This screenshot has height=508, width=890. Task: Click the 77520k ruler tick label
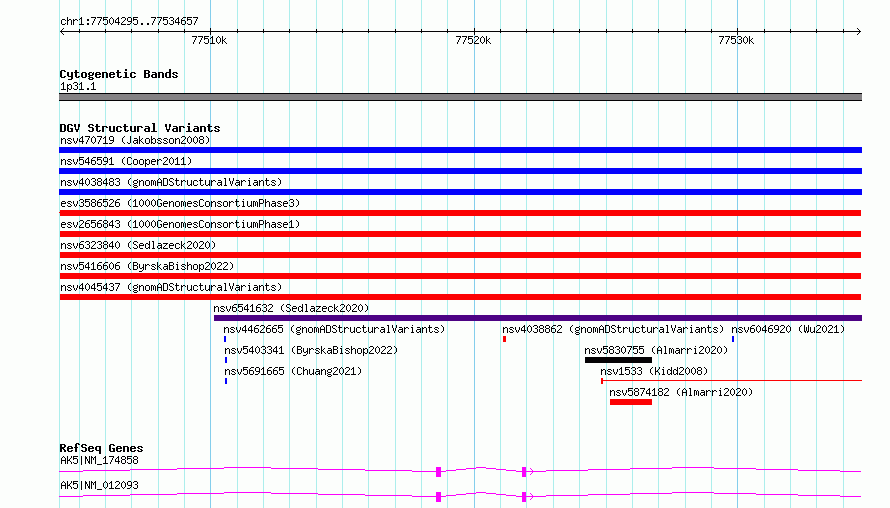click(473, 40)
